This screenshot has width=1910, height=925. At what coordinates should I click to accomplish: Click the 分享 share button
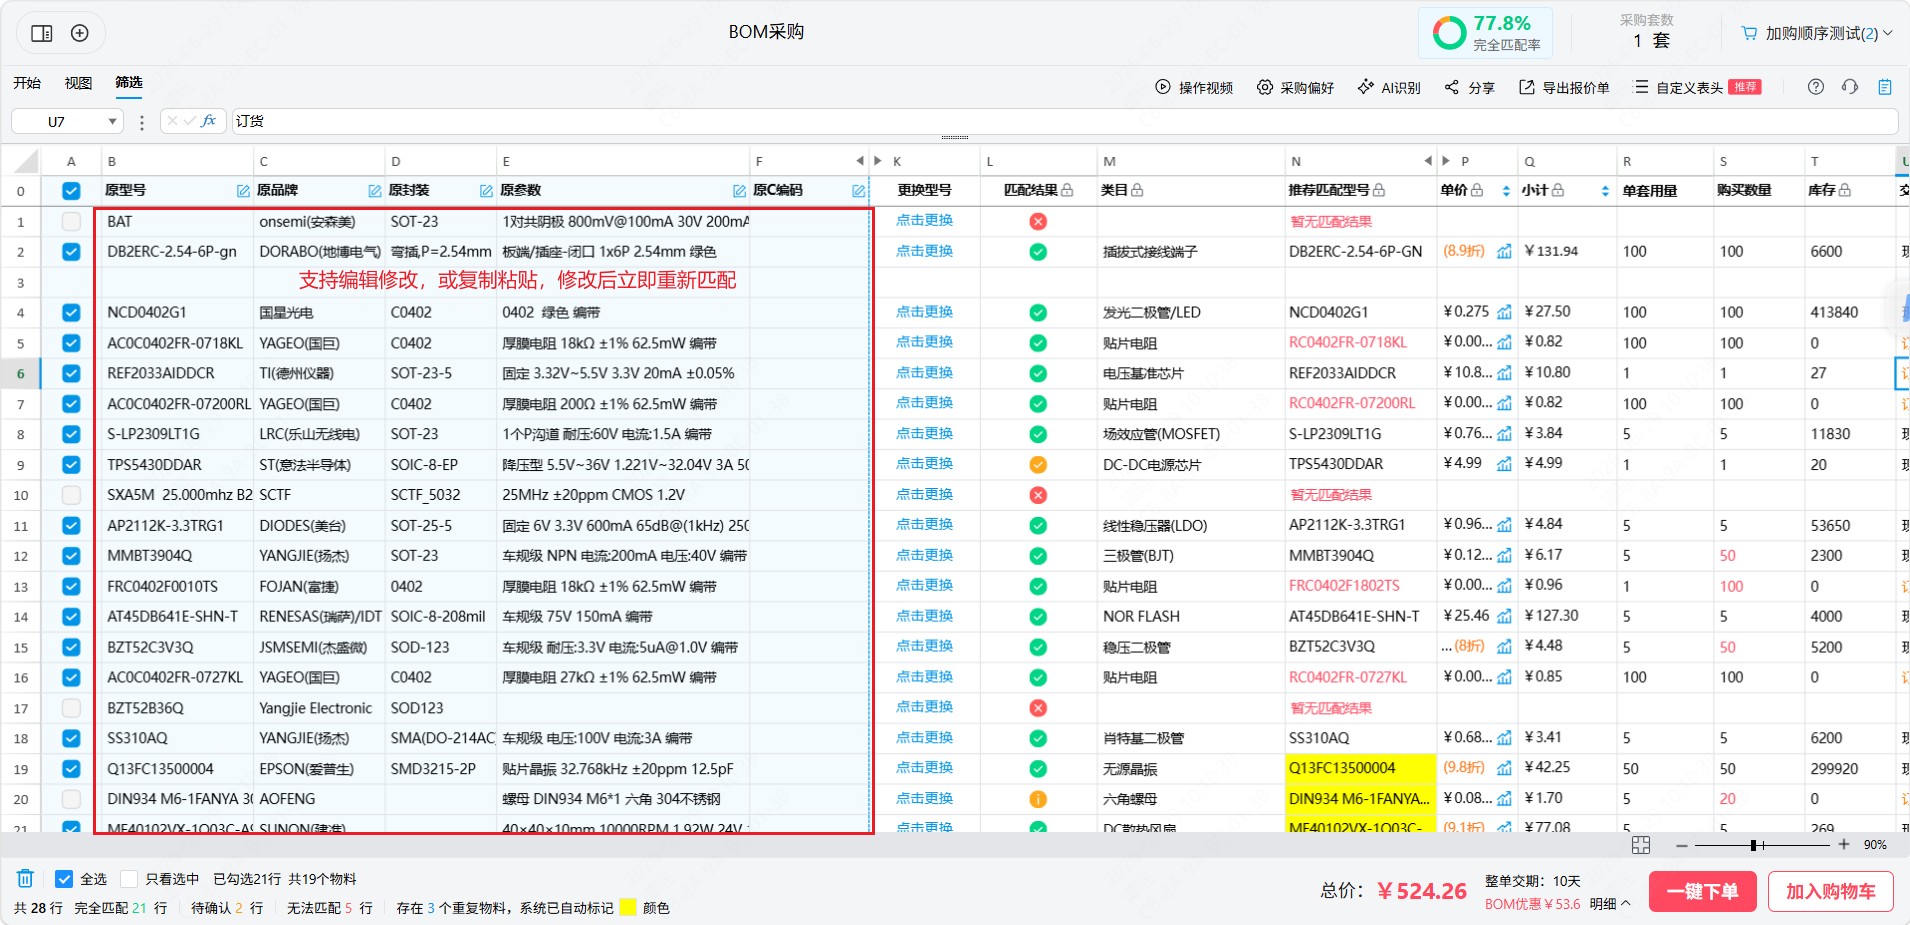(1469, 87)
